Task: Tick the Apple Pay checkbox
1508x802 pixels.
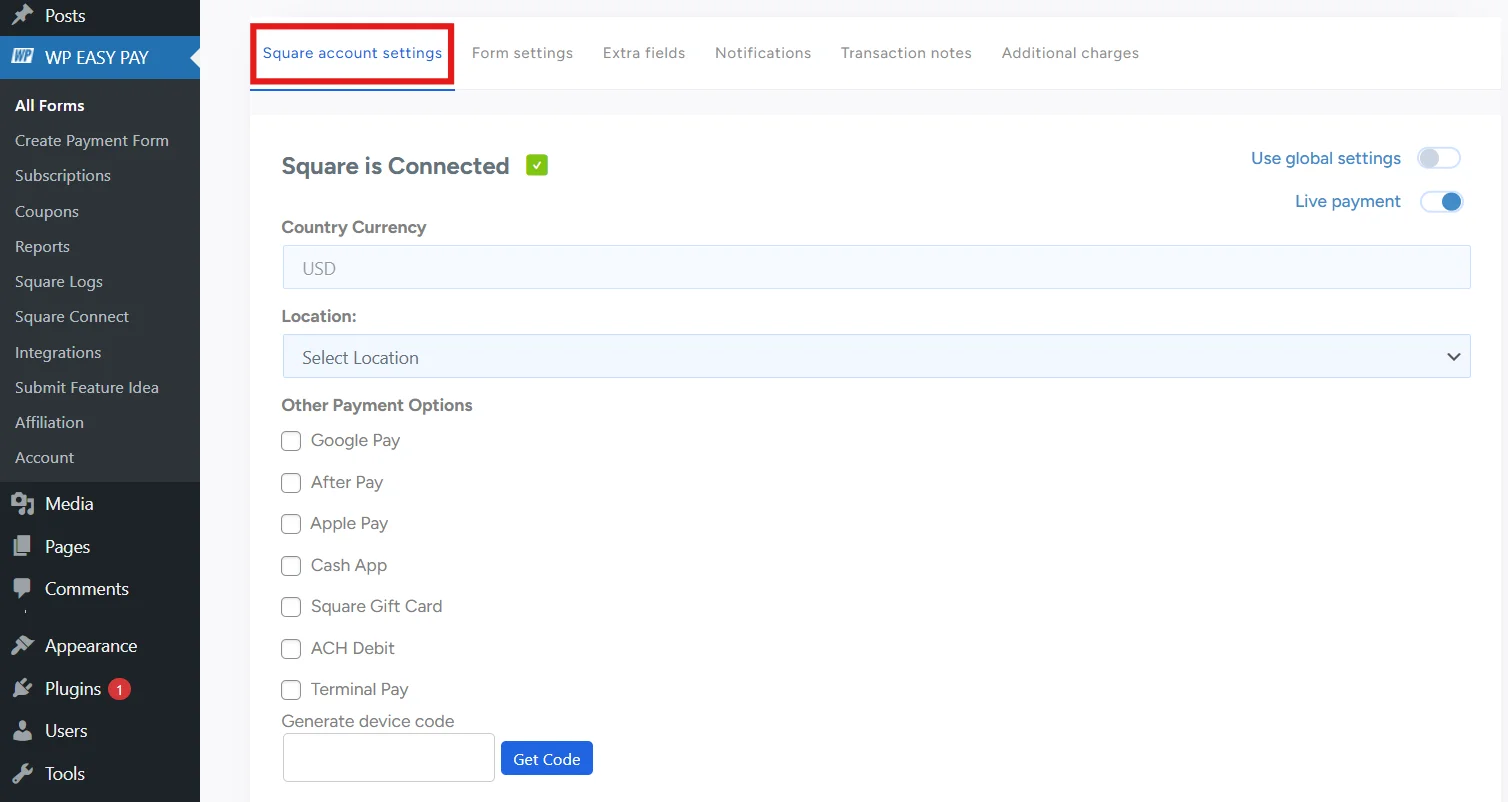Action: (x=291, y=524)
